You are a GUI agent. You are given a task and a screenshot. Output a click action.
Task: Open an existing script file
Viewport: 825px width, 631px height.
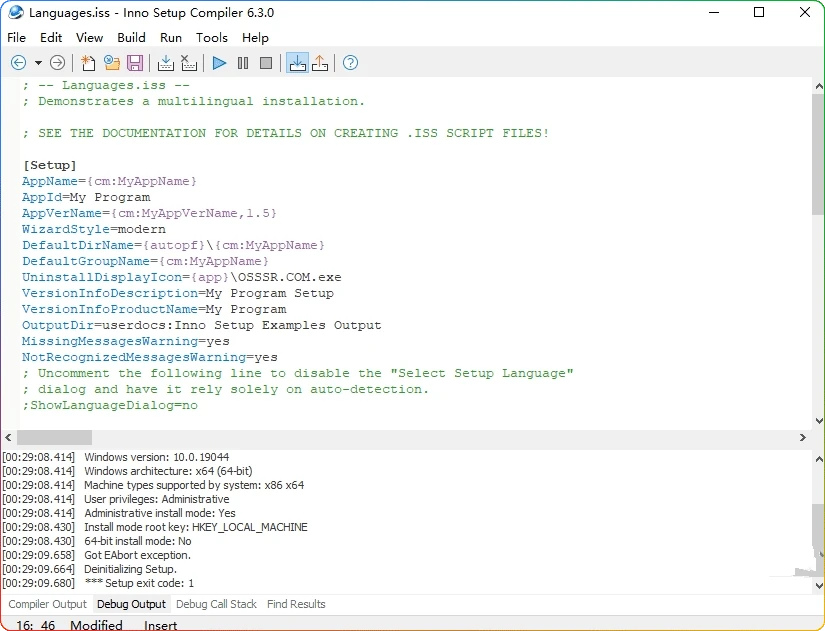tap(112, 63)
